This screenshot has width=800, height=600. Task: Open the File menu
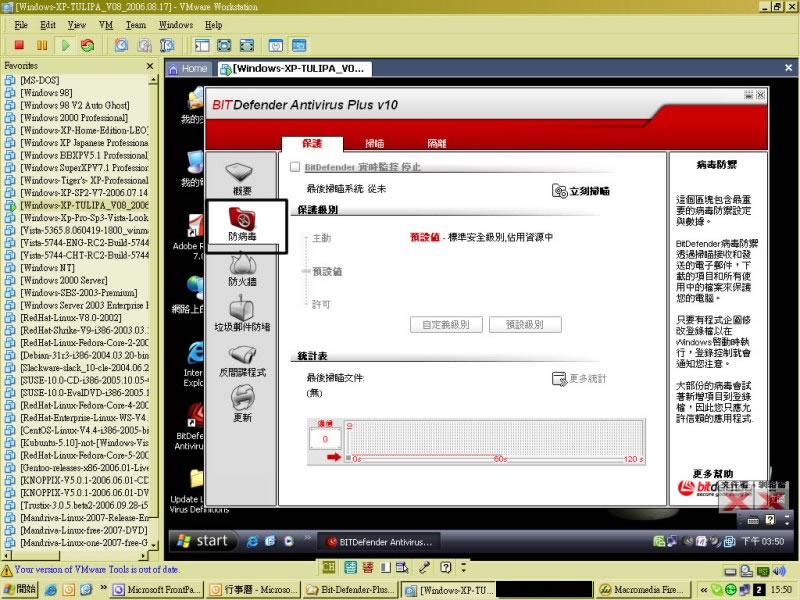(x=21, y=24)
